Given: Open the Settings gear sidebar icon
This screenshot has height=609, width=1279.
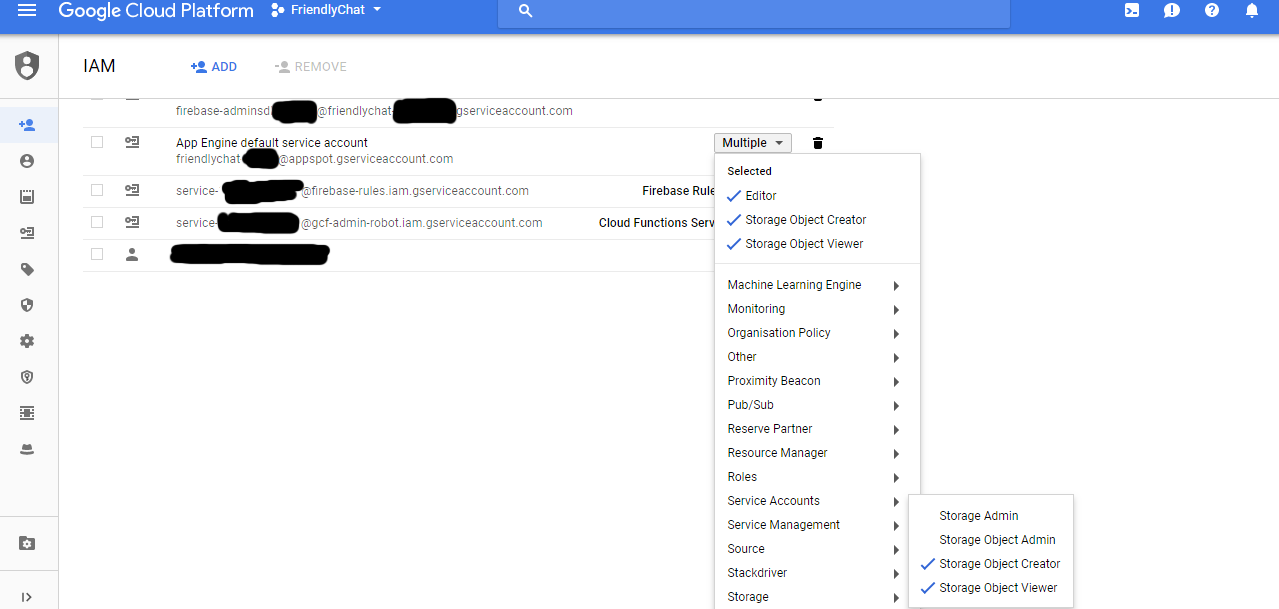Looking at the screenshot, I should (x=27, y=341).
